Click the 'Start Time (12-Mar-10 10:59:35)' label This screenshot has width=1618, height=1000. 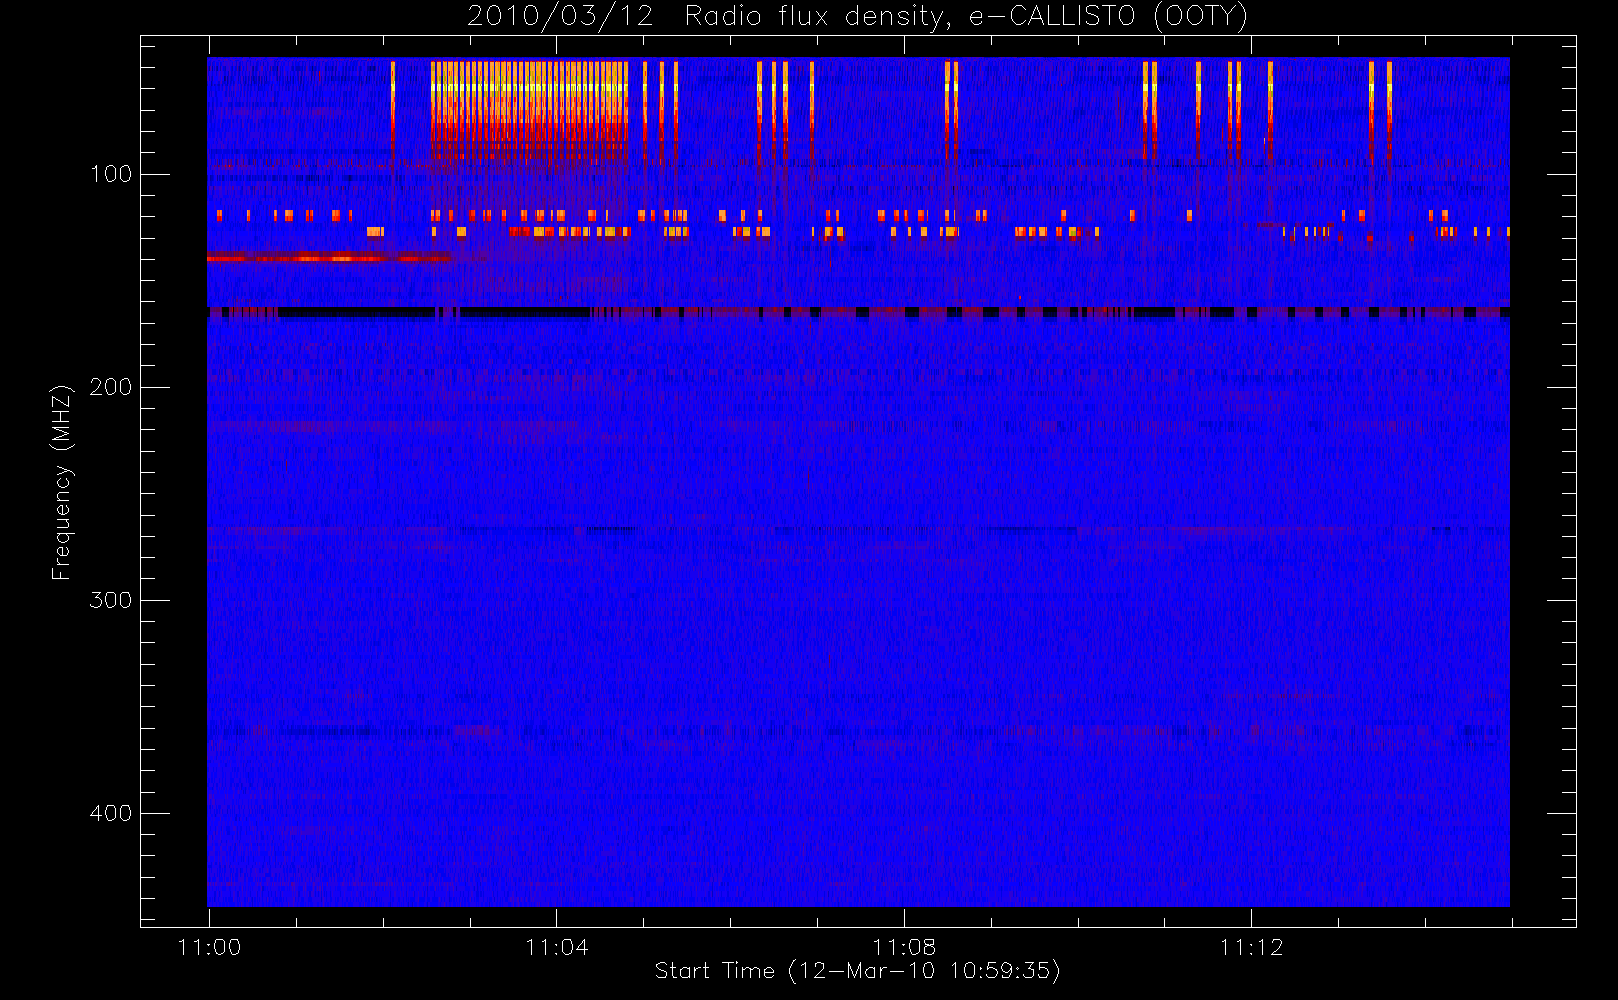857,971
